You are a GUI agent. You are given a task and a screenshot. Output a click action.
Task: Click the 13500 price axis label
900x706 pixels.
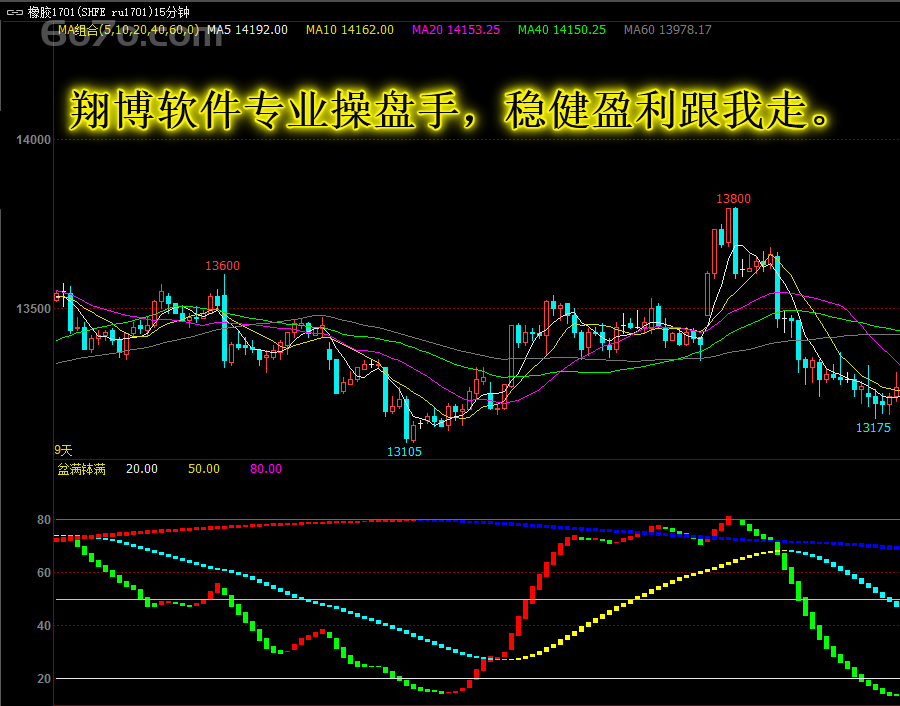[33, 309]
